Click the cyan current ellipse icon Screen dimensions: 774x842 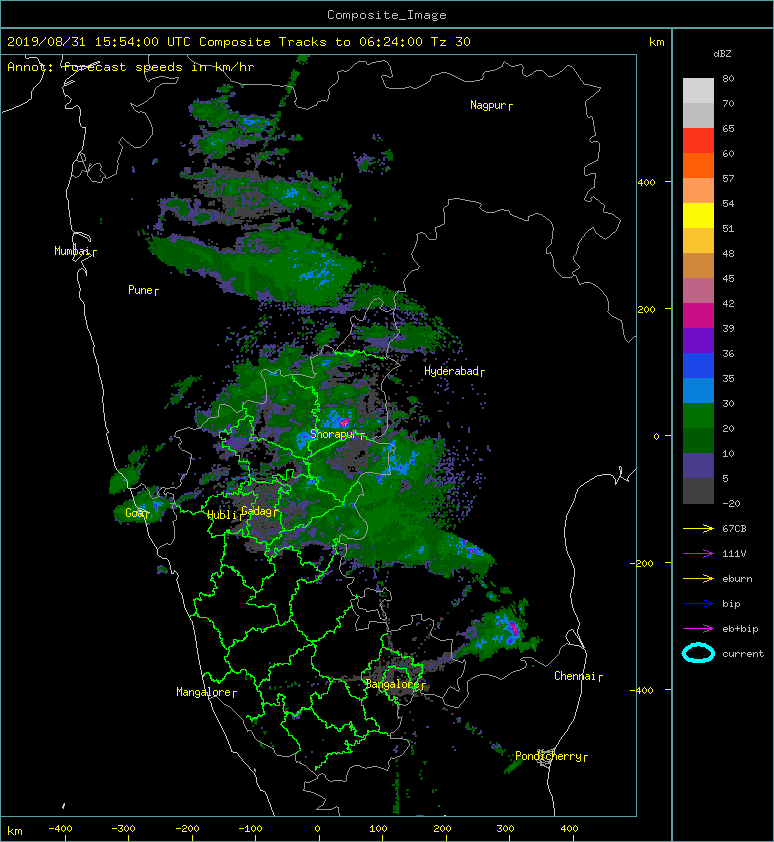[x=698, y=653]
